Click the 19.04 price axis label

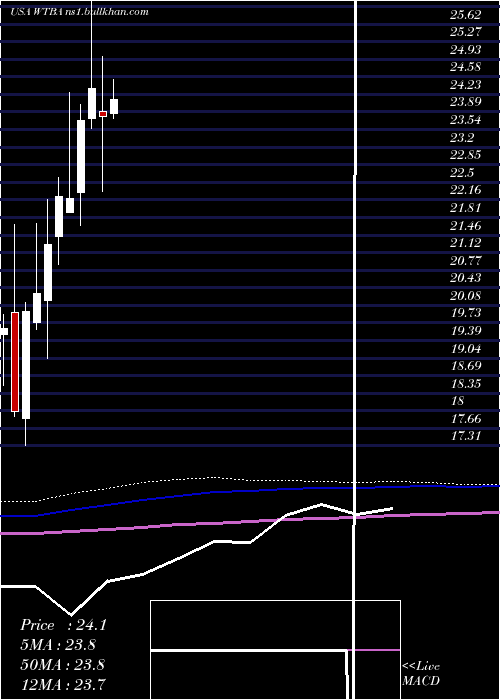click(466, 349)
